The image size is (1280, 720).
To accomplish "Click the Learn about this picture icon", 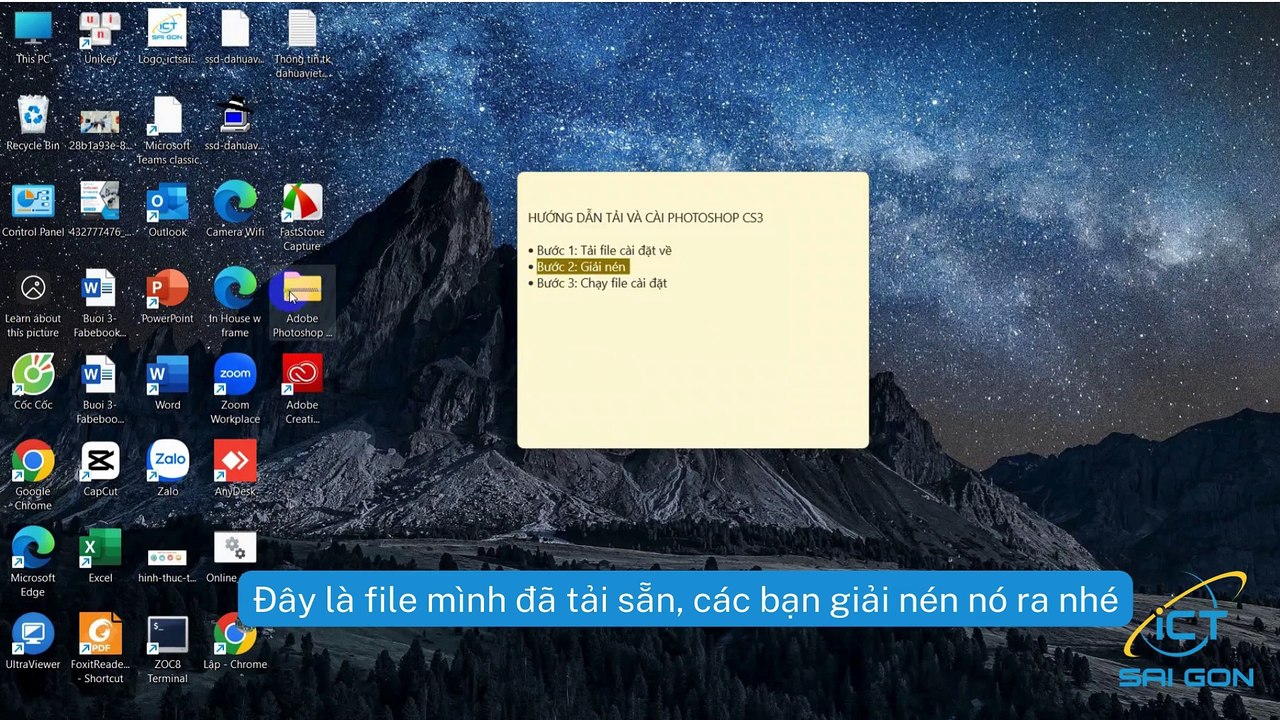I will pyautogui.click(x=33, y=304).
